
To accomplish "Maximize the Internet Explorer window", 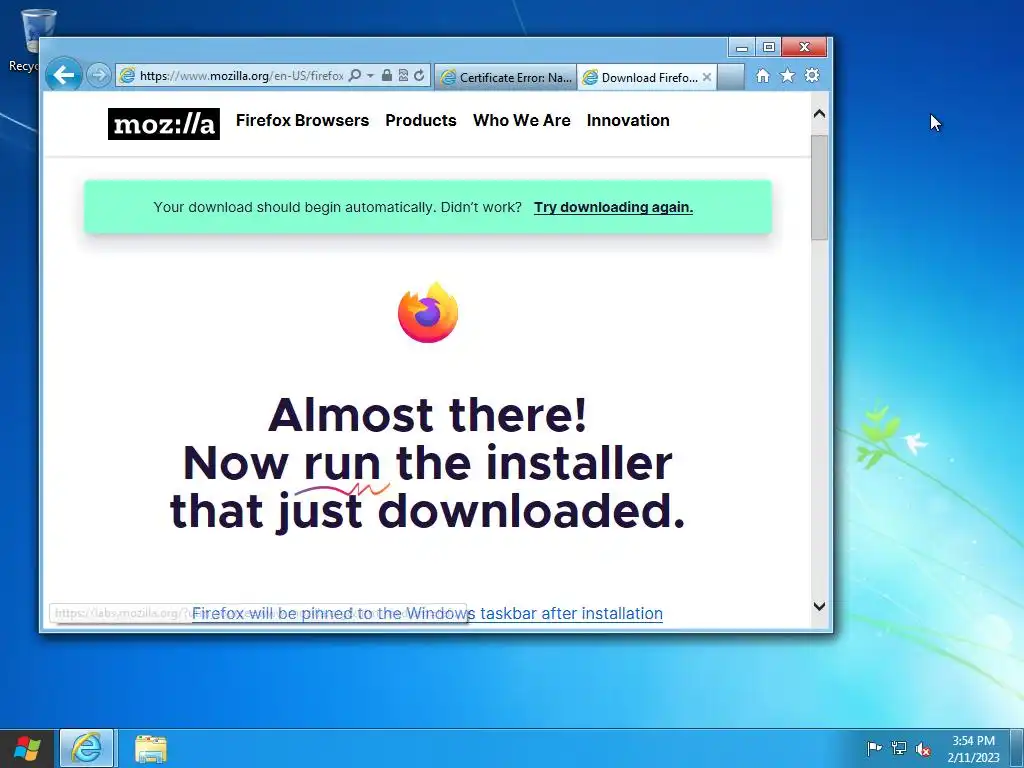I will point(769,48).
